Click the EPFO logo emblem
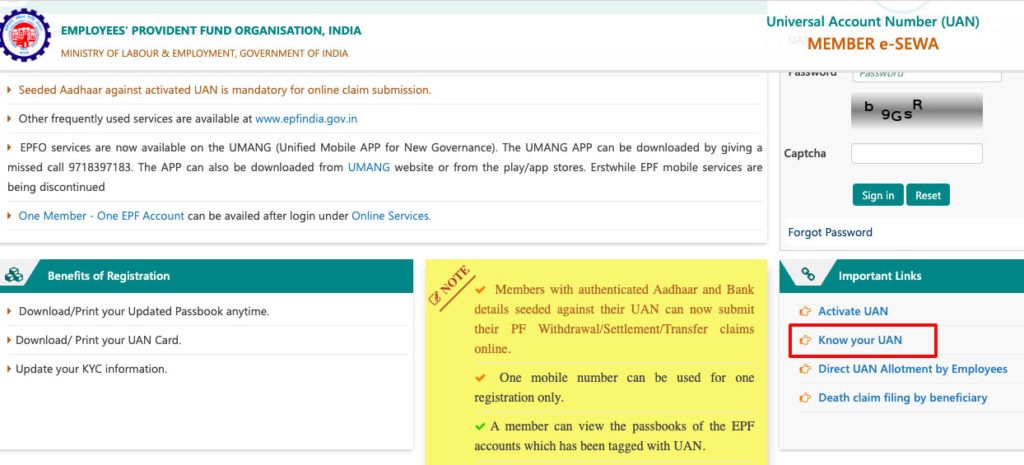1024x465 pixels. point(24,37)
